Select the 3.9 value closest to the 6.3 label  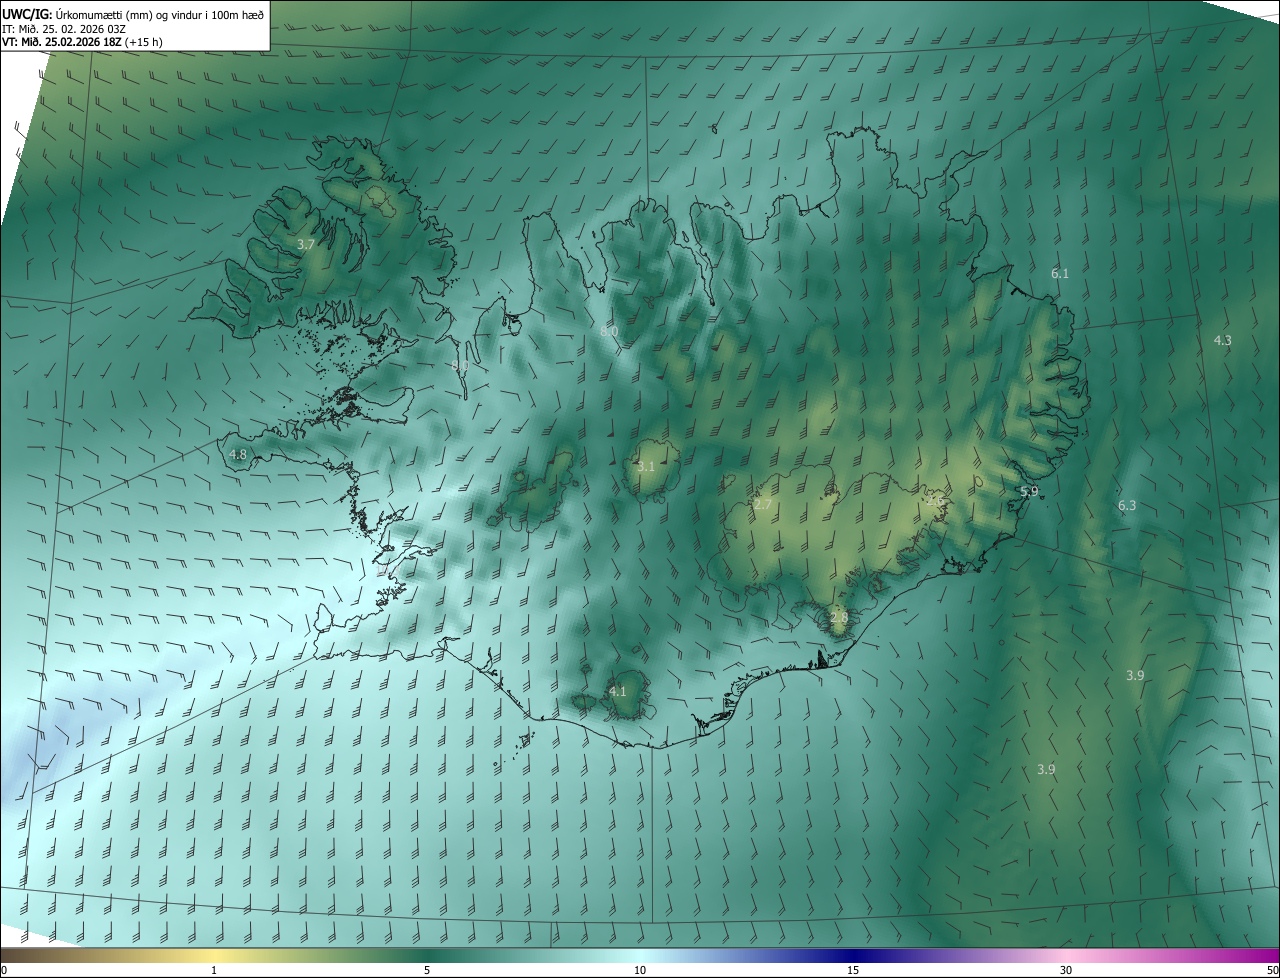[x=1135, y=675]
